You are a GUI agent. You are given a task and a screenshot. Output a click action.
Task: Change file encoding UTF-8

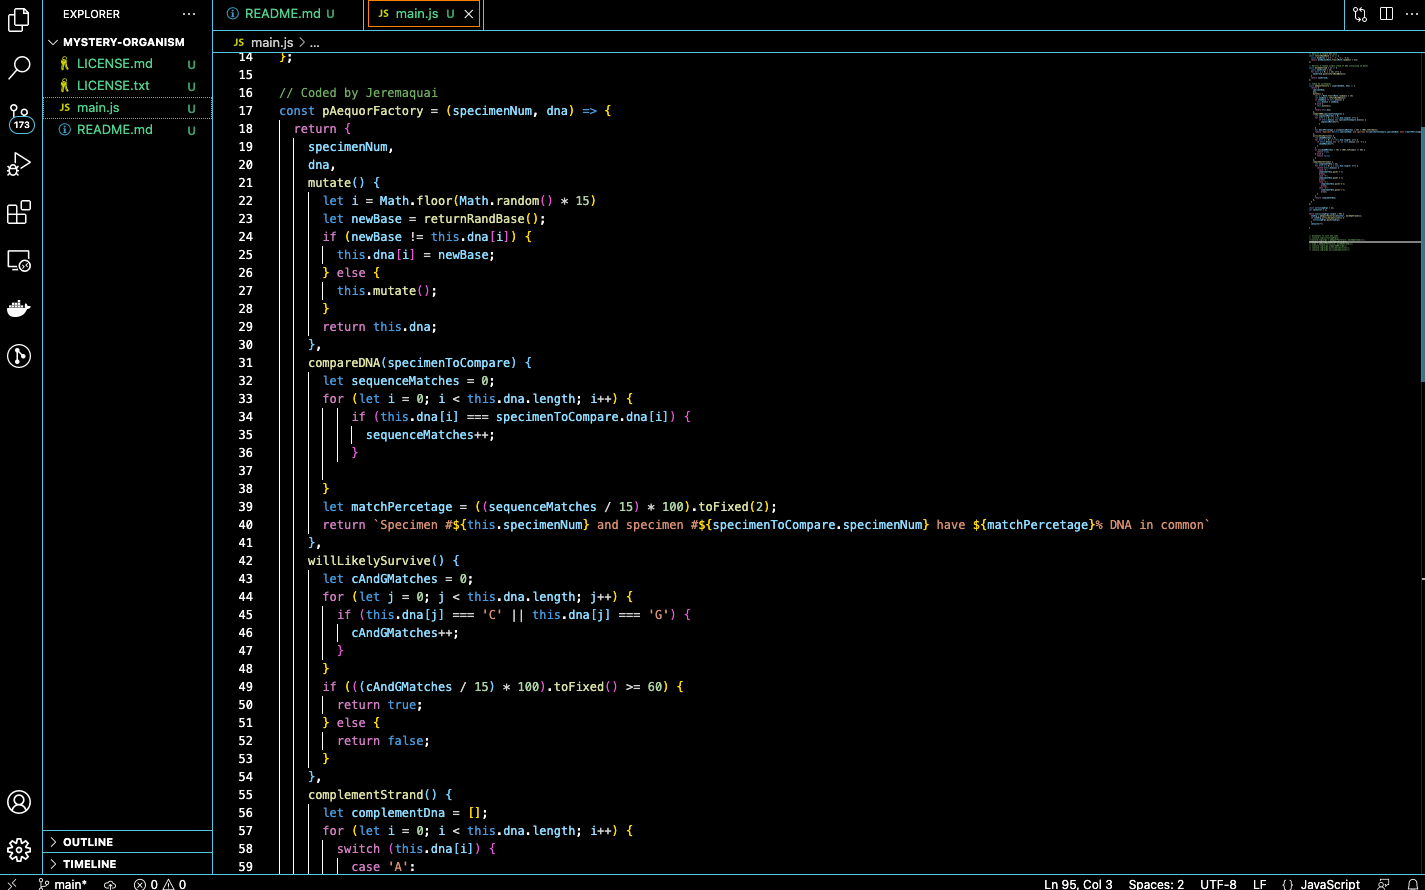tap(1218, 884)
